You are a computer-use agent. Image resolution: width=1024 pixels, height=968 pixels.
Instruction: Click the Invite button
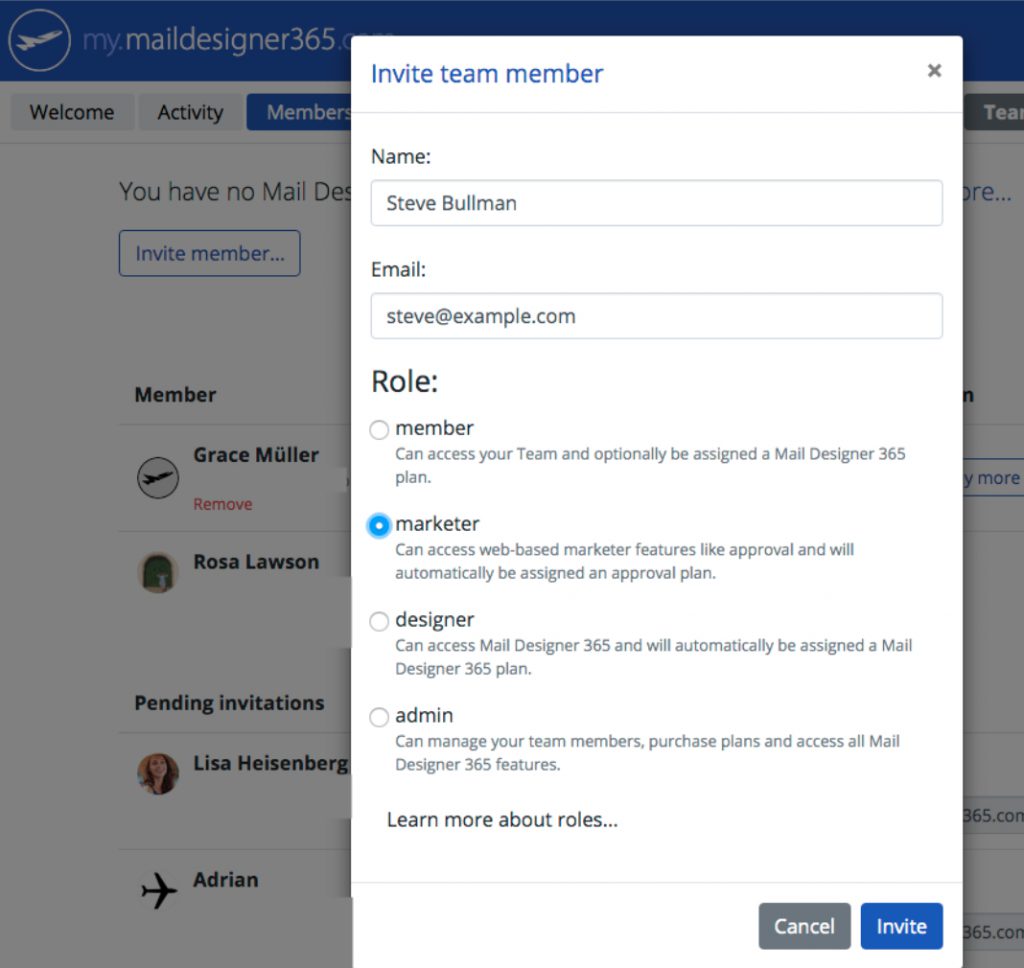(x=901, y=926)
